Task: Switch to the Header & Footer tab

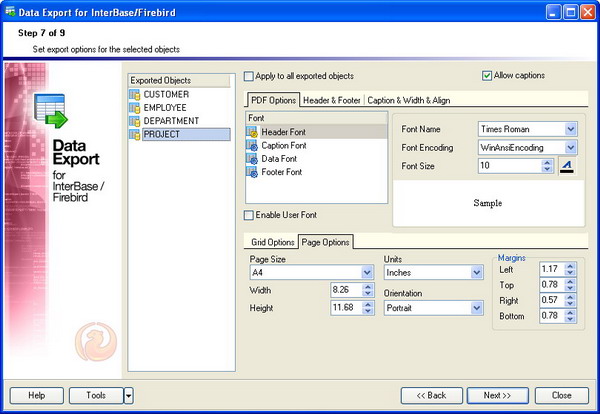Action: 332,101
